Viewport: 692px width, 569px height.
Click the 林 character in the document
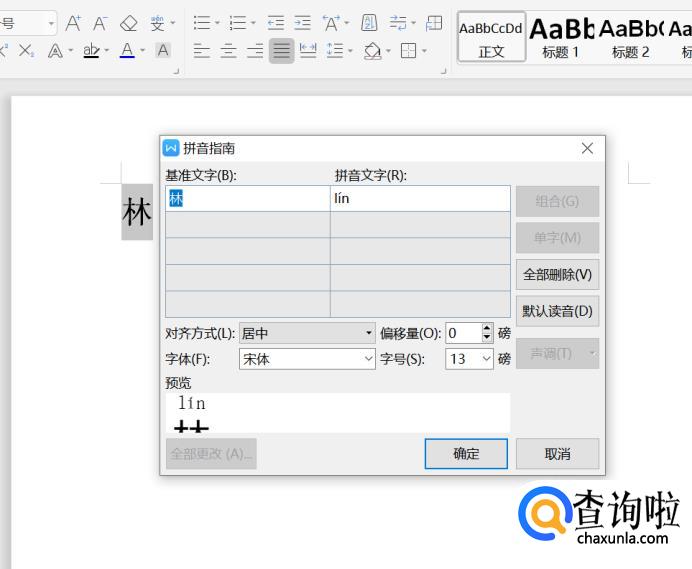click(x=137, y=212)
